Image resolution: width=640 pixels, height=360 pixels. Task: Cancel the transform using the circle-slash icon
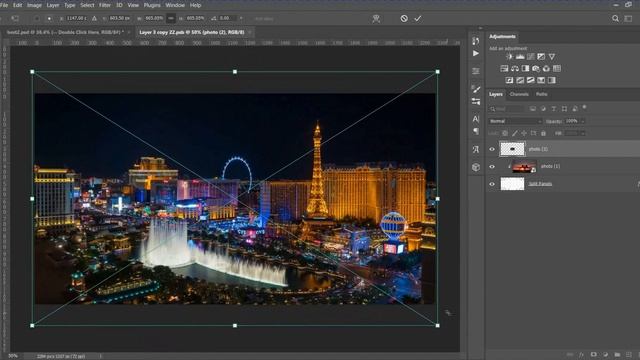[404, 18]
